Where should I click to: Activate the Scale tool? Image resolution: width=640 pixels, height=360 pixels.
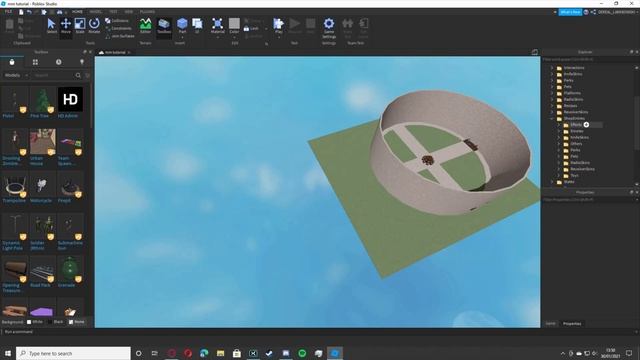click(80, 26)
